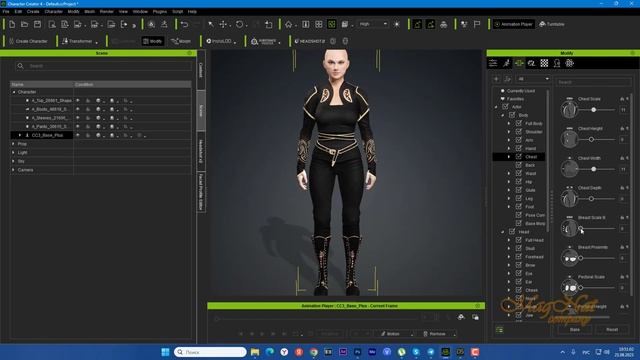Open the last gear-grid tab in Modify
The height and width of the screenshot is (360, 640).
pos(569,63)
